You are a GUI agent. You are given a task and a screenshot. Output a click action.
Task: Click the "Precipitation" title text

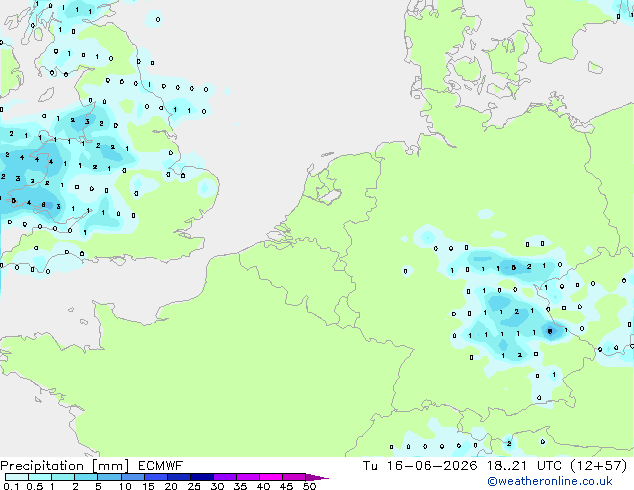point(42,466)
